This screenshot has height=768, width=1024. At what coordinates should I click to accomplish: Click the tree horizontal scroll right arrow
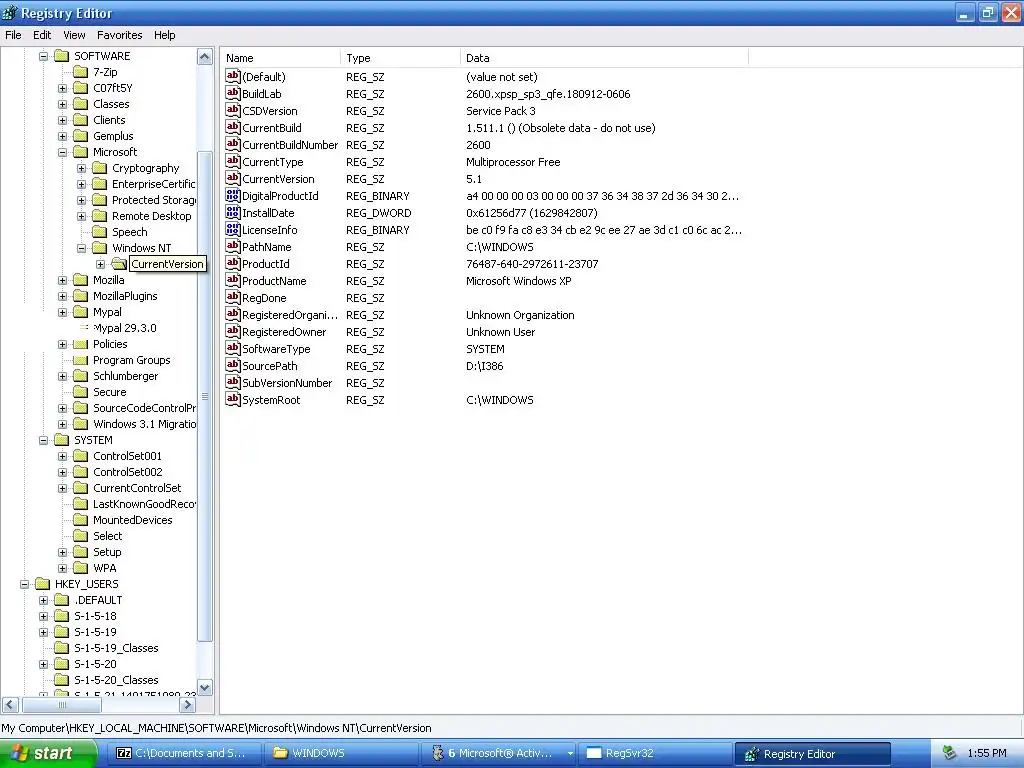pos(187,705)
